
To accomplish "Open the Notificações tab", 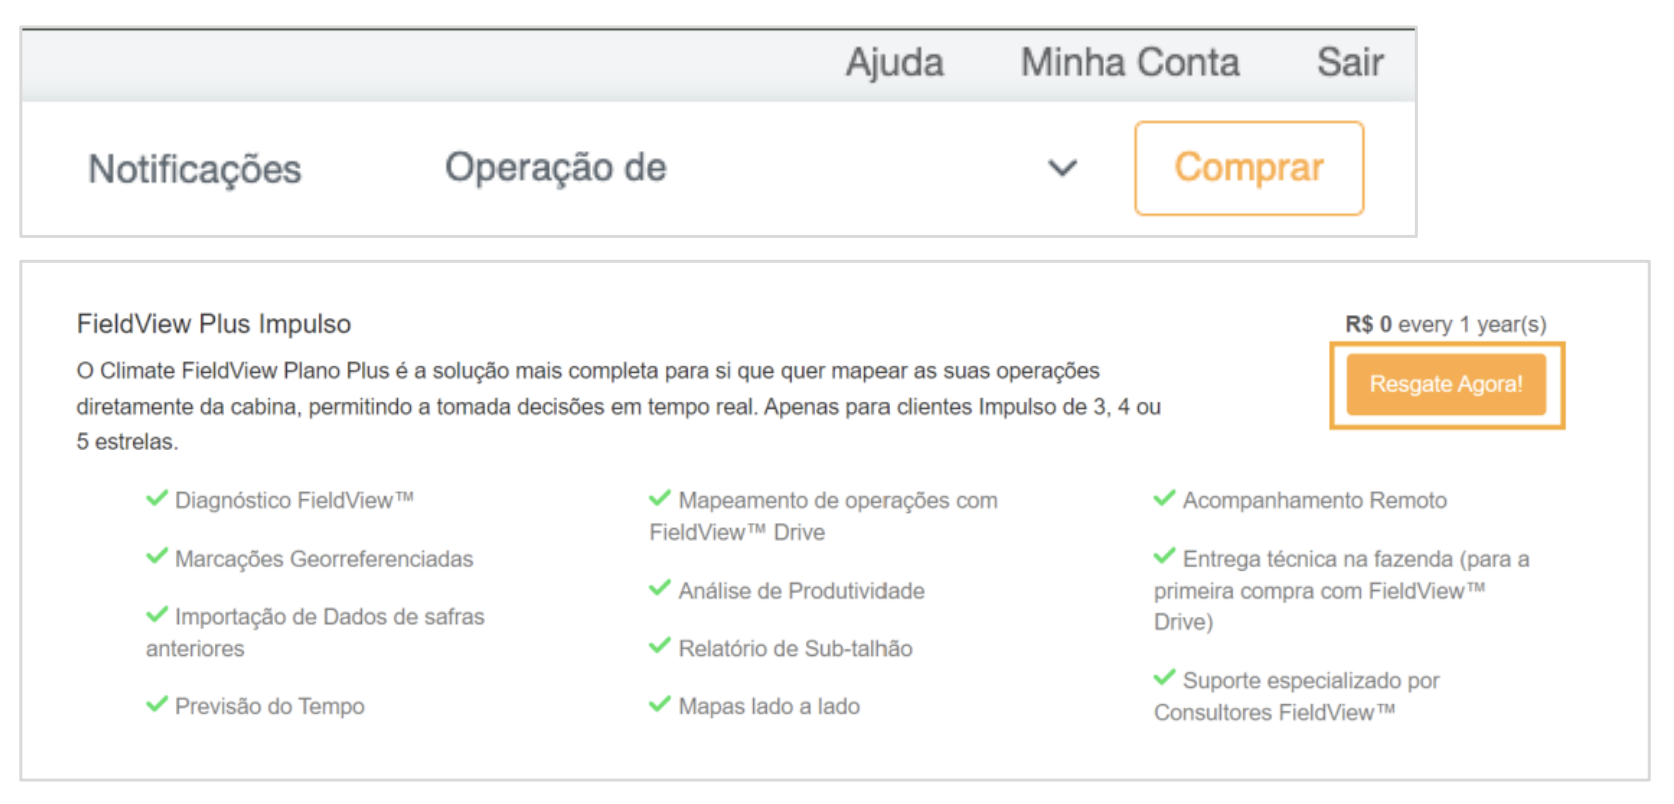I will pyautogui.click(x=195, y=169).
